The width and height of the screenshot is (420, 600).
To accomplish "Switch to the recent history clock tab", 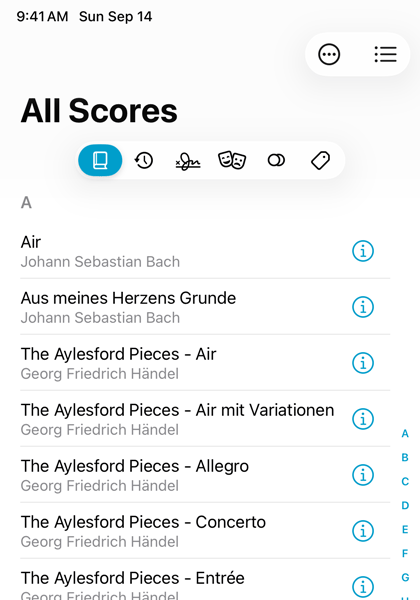I will [x=144, y=160].
